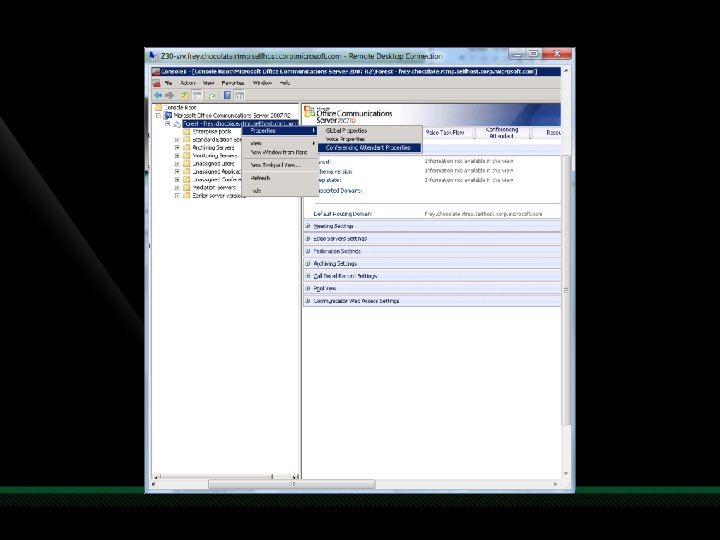The height and width of the screenshot is (540, 720).
Task: Click the green Refresh toolbar icon
Action: (212, 95)
